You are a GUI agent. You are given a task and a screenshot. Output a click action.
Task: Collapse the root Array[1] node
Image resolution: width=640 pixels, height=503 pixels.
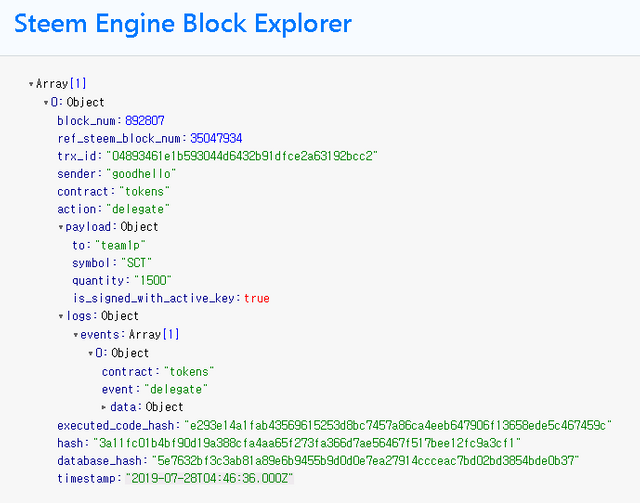[31, 85]
